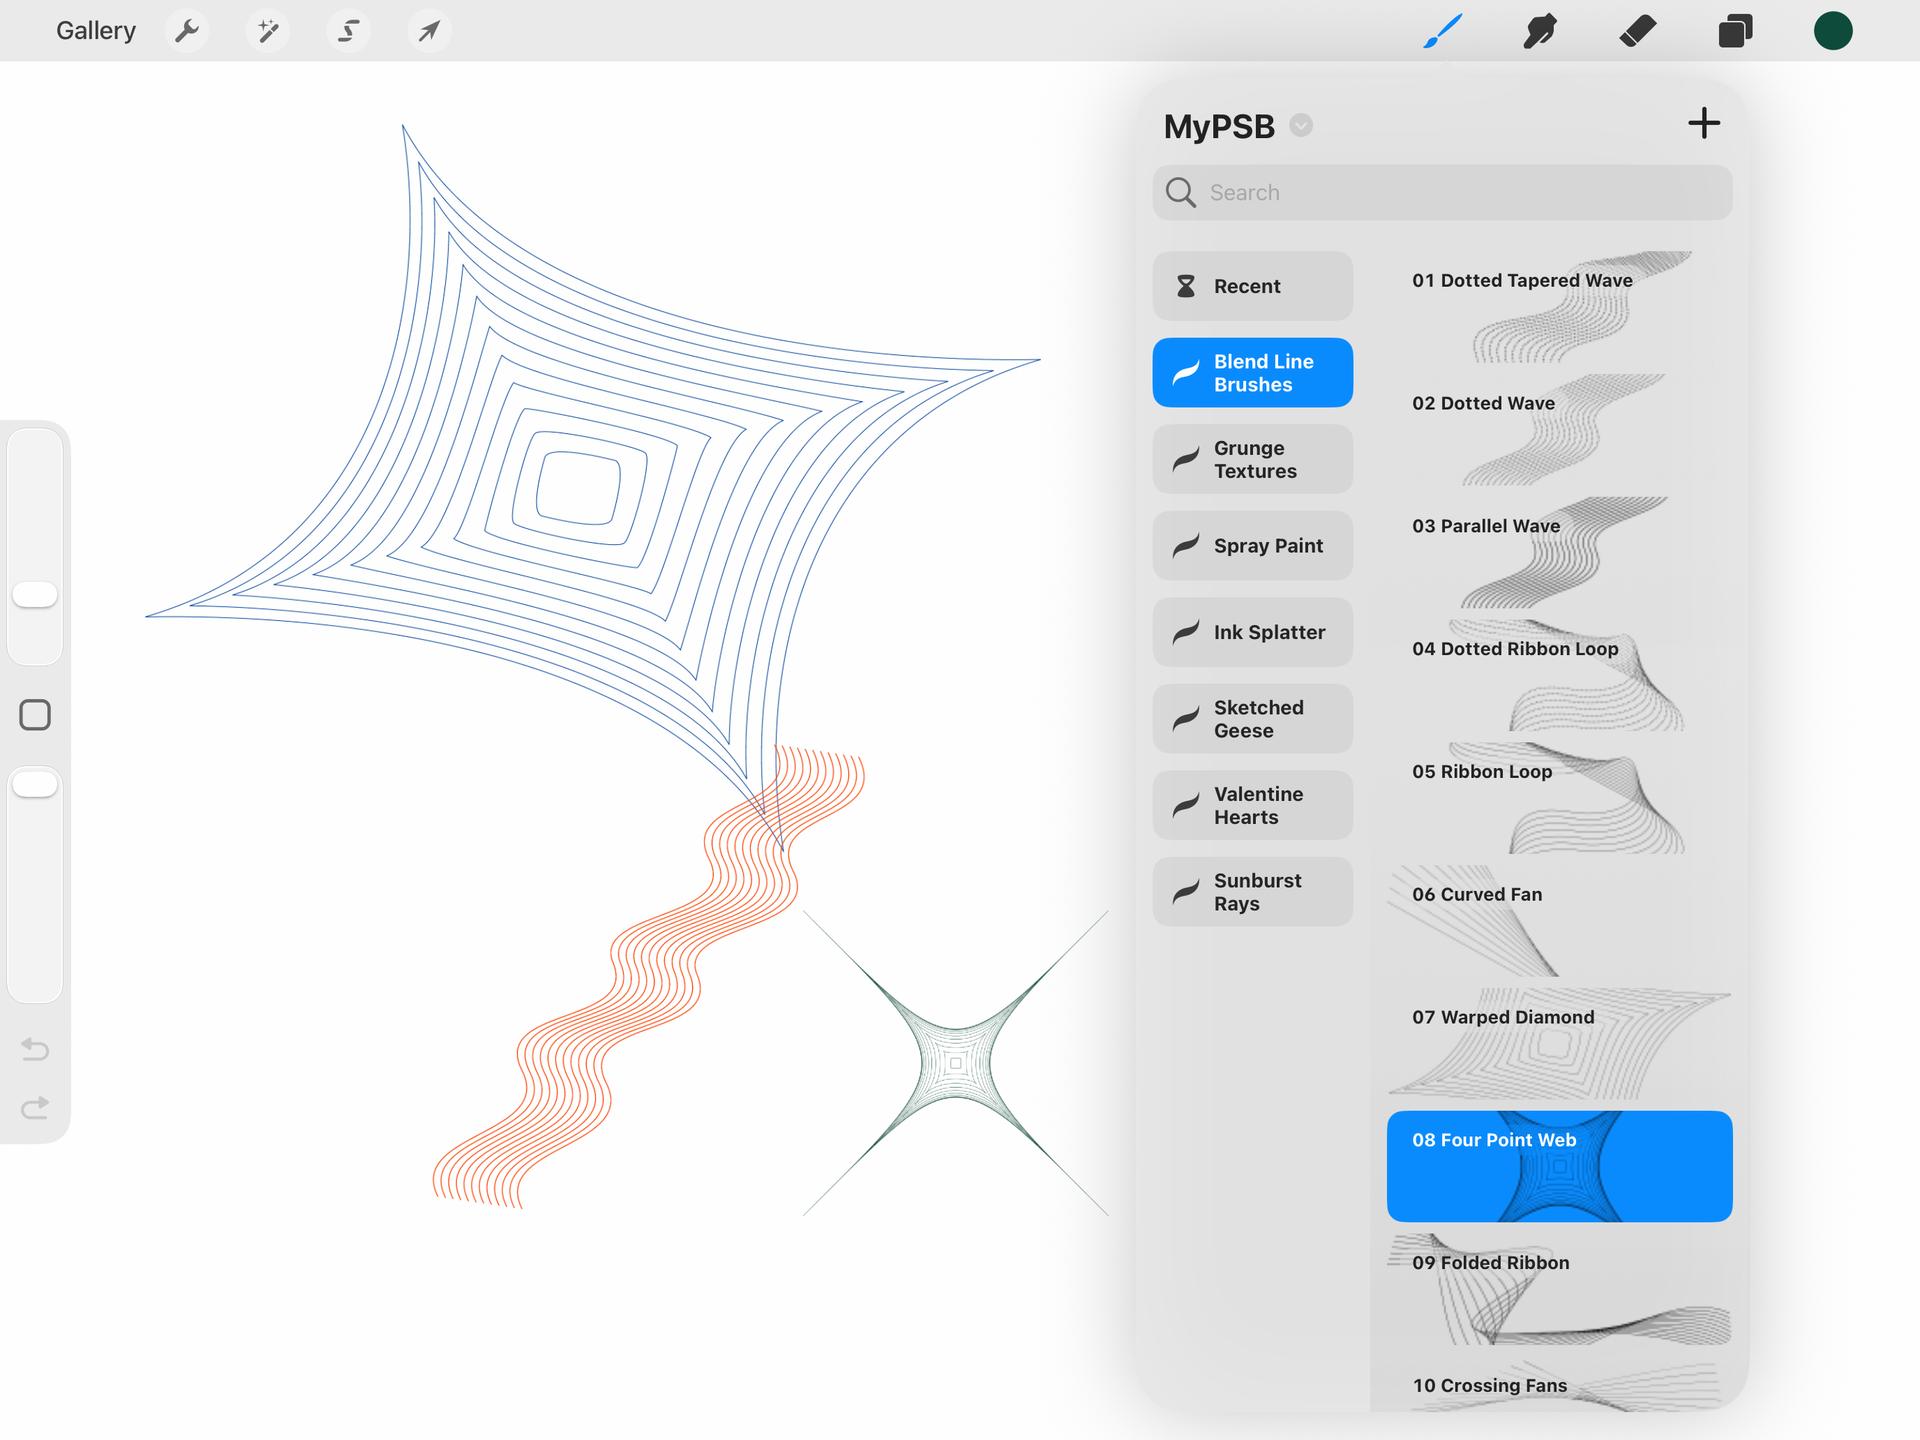Screen dimensions: 1920x1440
Task: Choose the 07 Warped Diamond brush
Action: [x=1559, y=1044]
